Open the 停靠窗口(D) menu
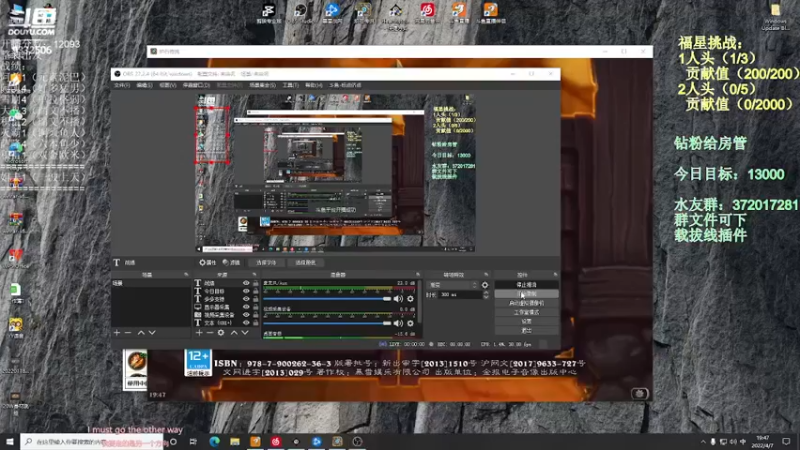The image size is (800, 450). [196, 85]
